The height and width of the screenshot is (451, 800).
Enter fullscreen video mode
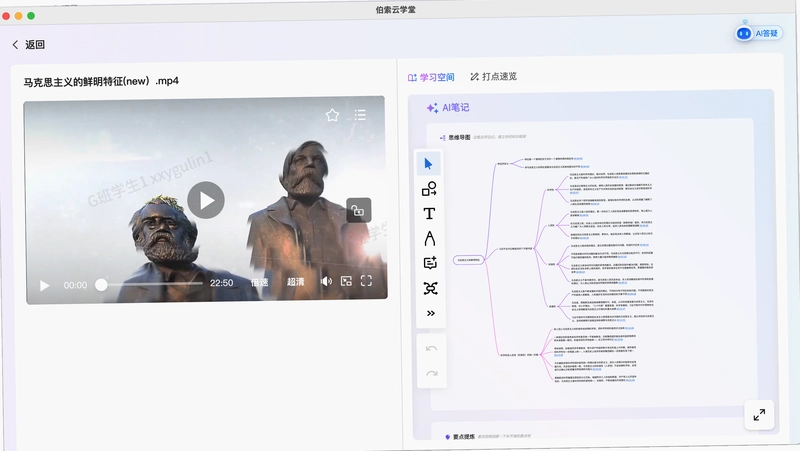[x=366, y=281]
